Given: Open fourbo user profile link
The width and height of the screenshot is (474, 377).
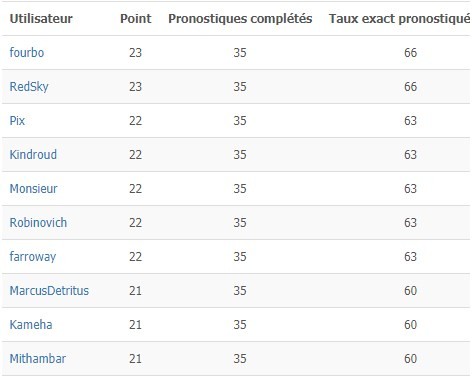Looking at the screenshot, I should click(27, 53).
